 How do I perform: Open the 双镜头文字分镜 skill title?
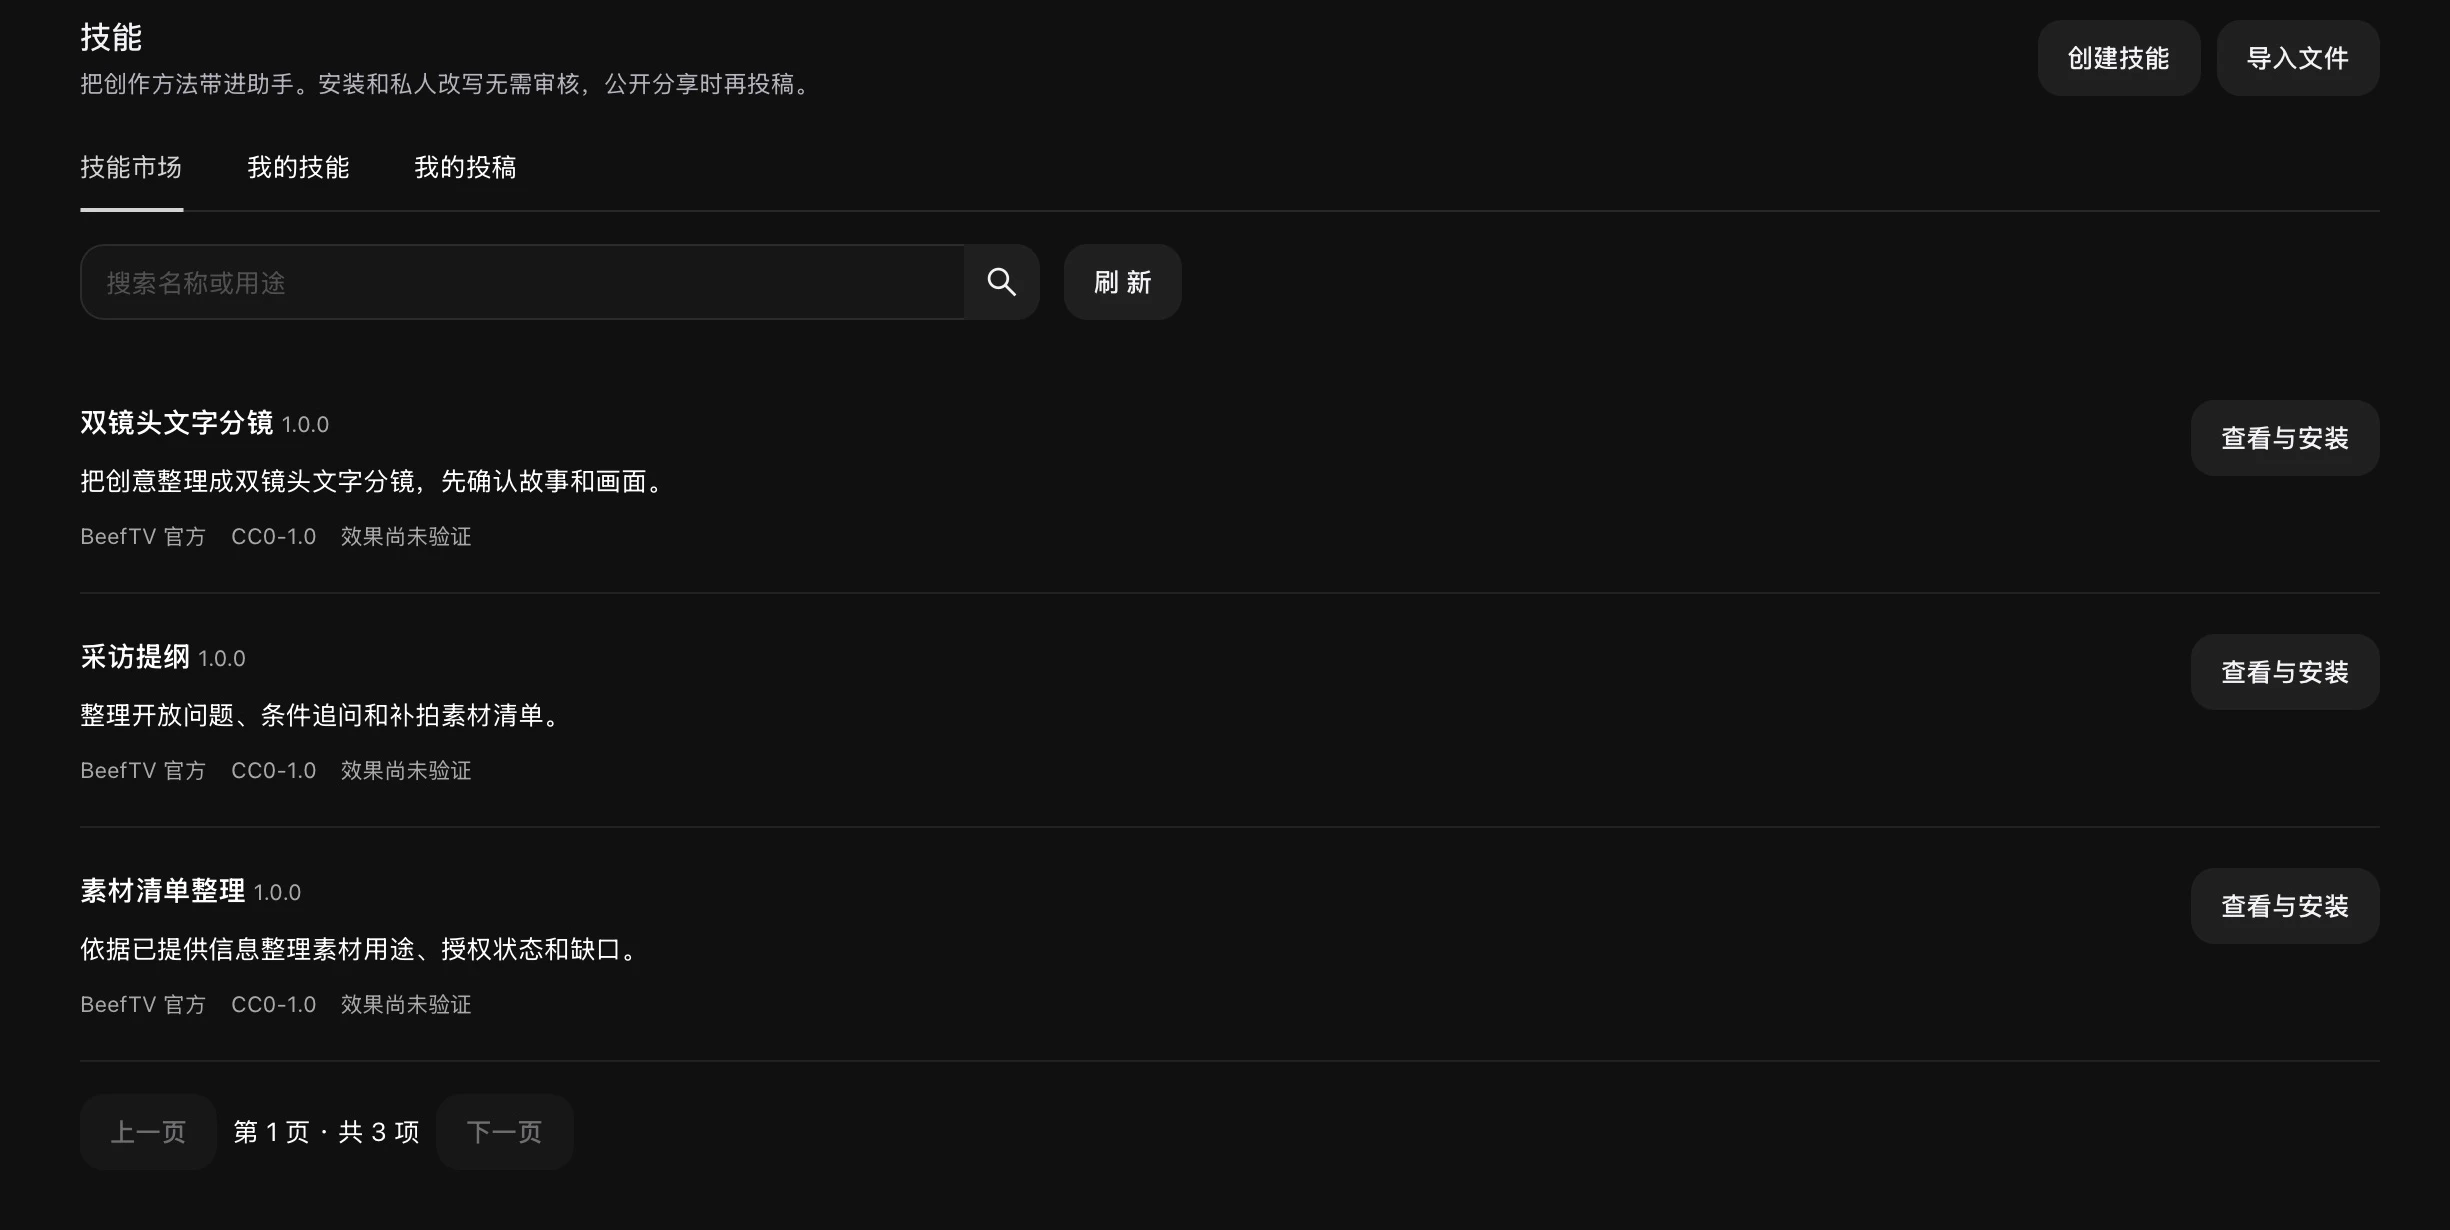(177, 423)
